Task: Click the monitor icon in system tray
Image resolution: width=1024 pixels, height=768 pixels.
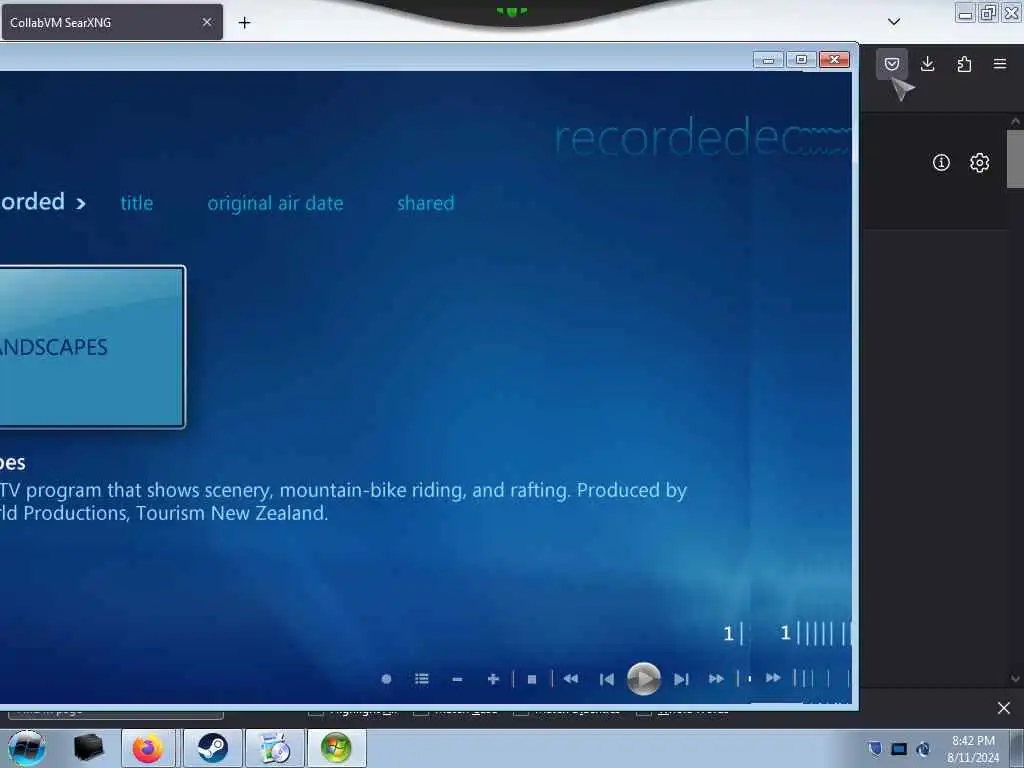Action: [x=899, y=749]
